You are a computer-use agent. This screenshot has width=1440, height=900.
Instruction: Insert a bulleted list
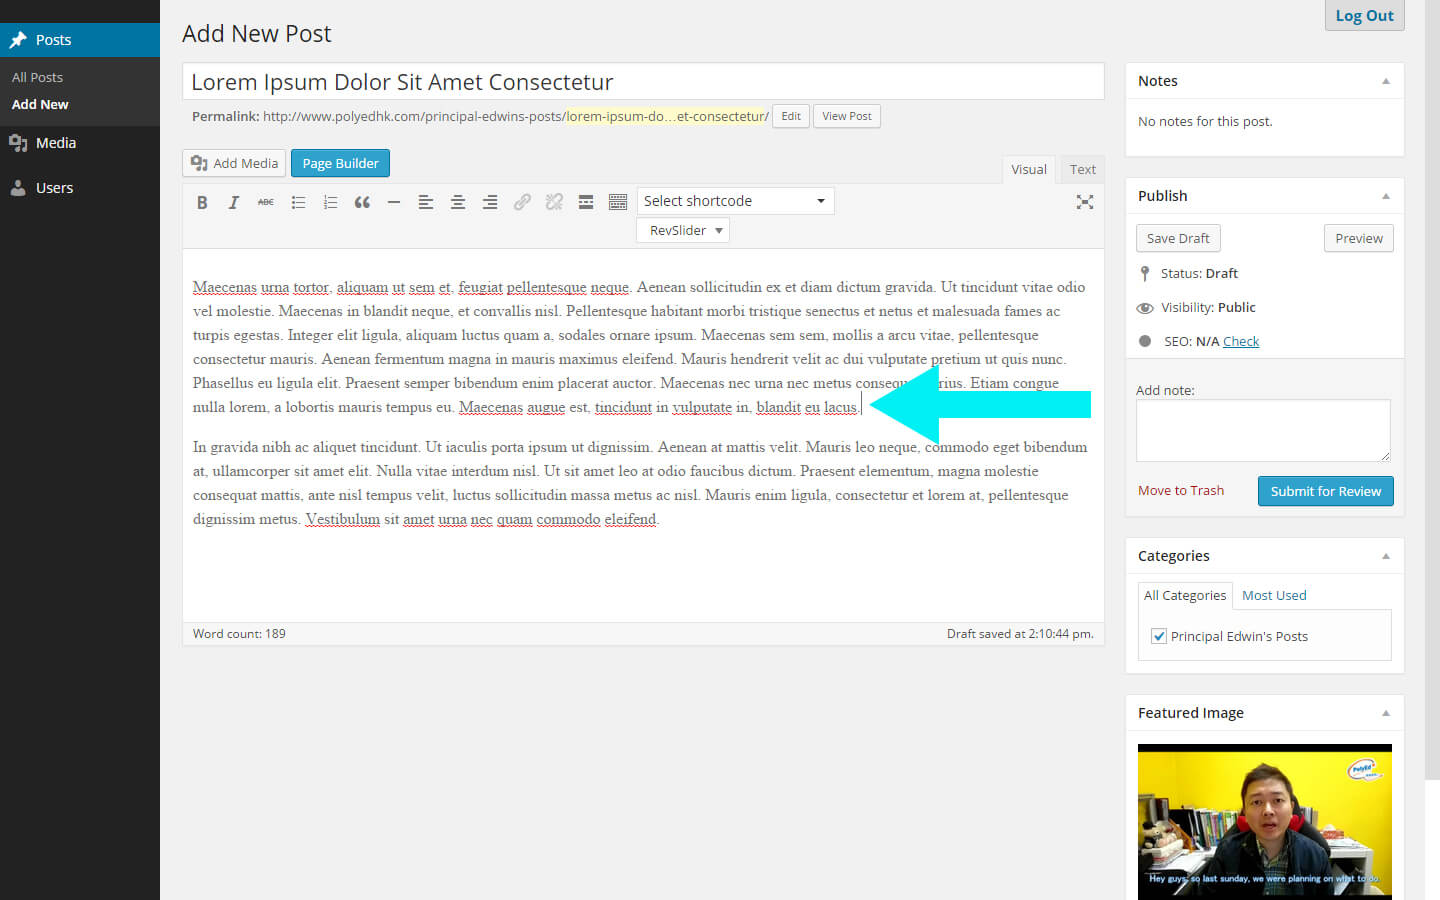pos(298,202)
